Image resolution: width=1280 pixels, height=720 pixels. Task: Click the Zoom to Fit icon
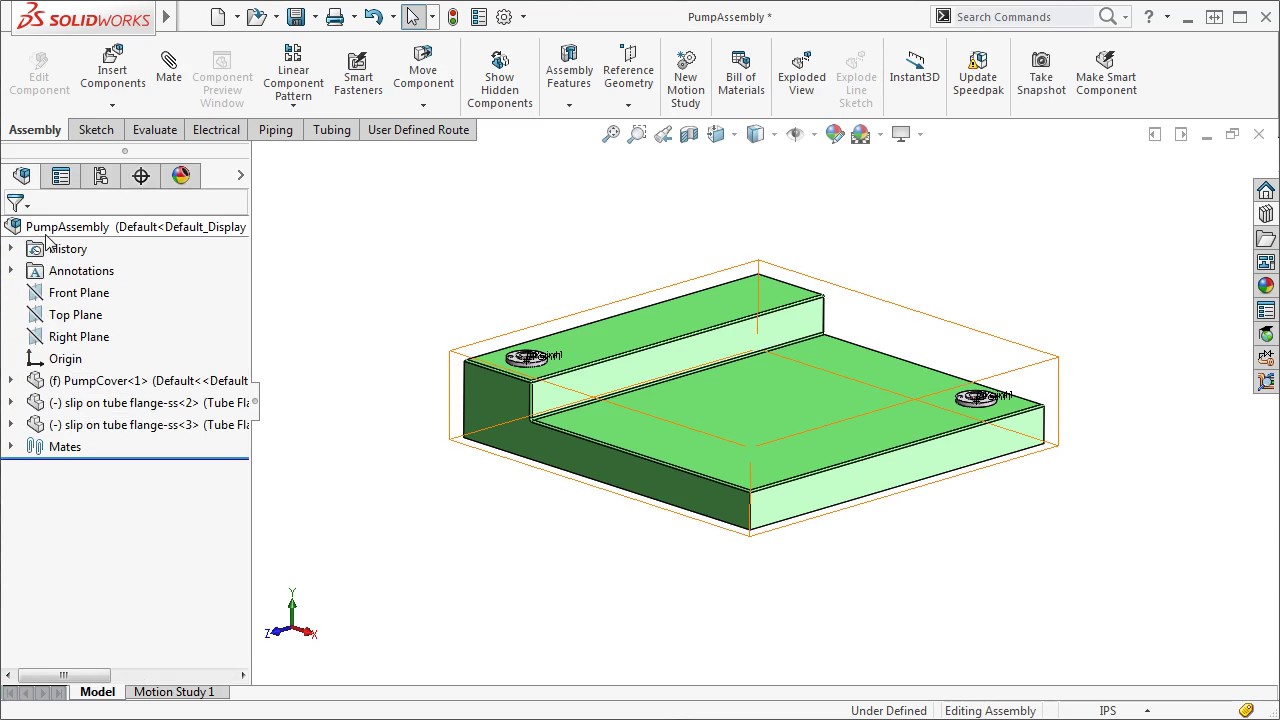click(x=611, y=134)
